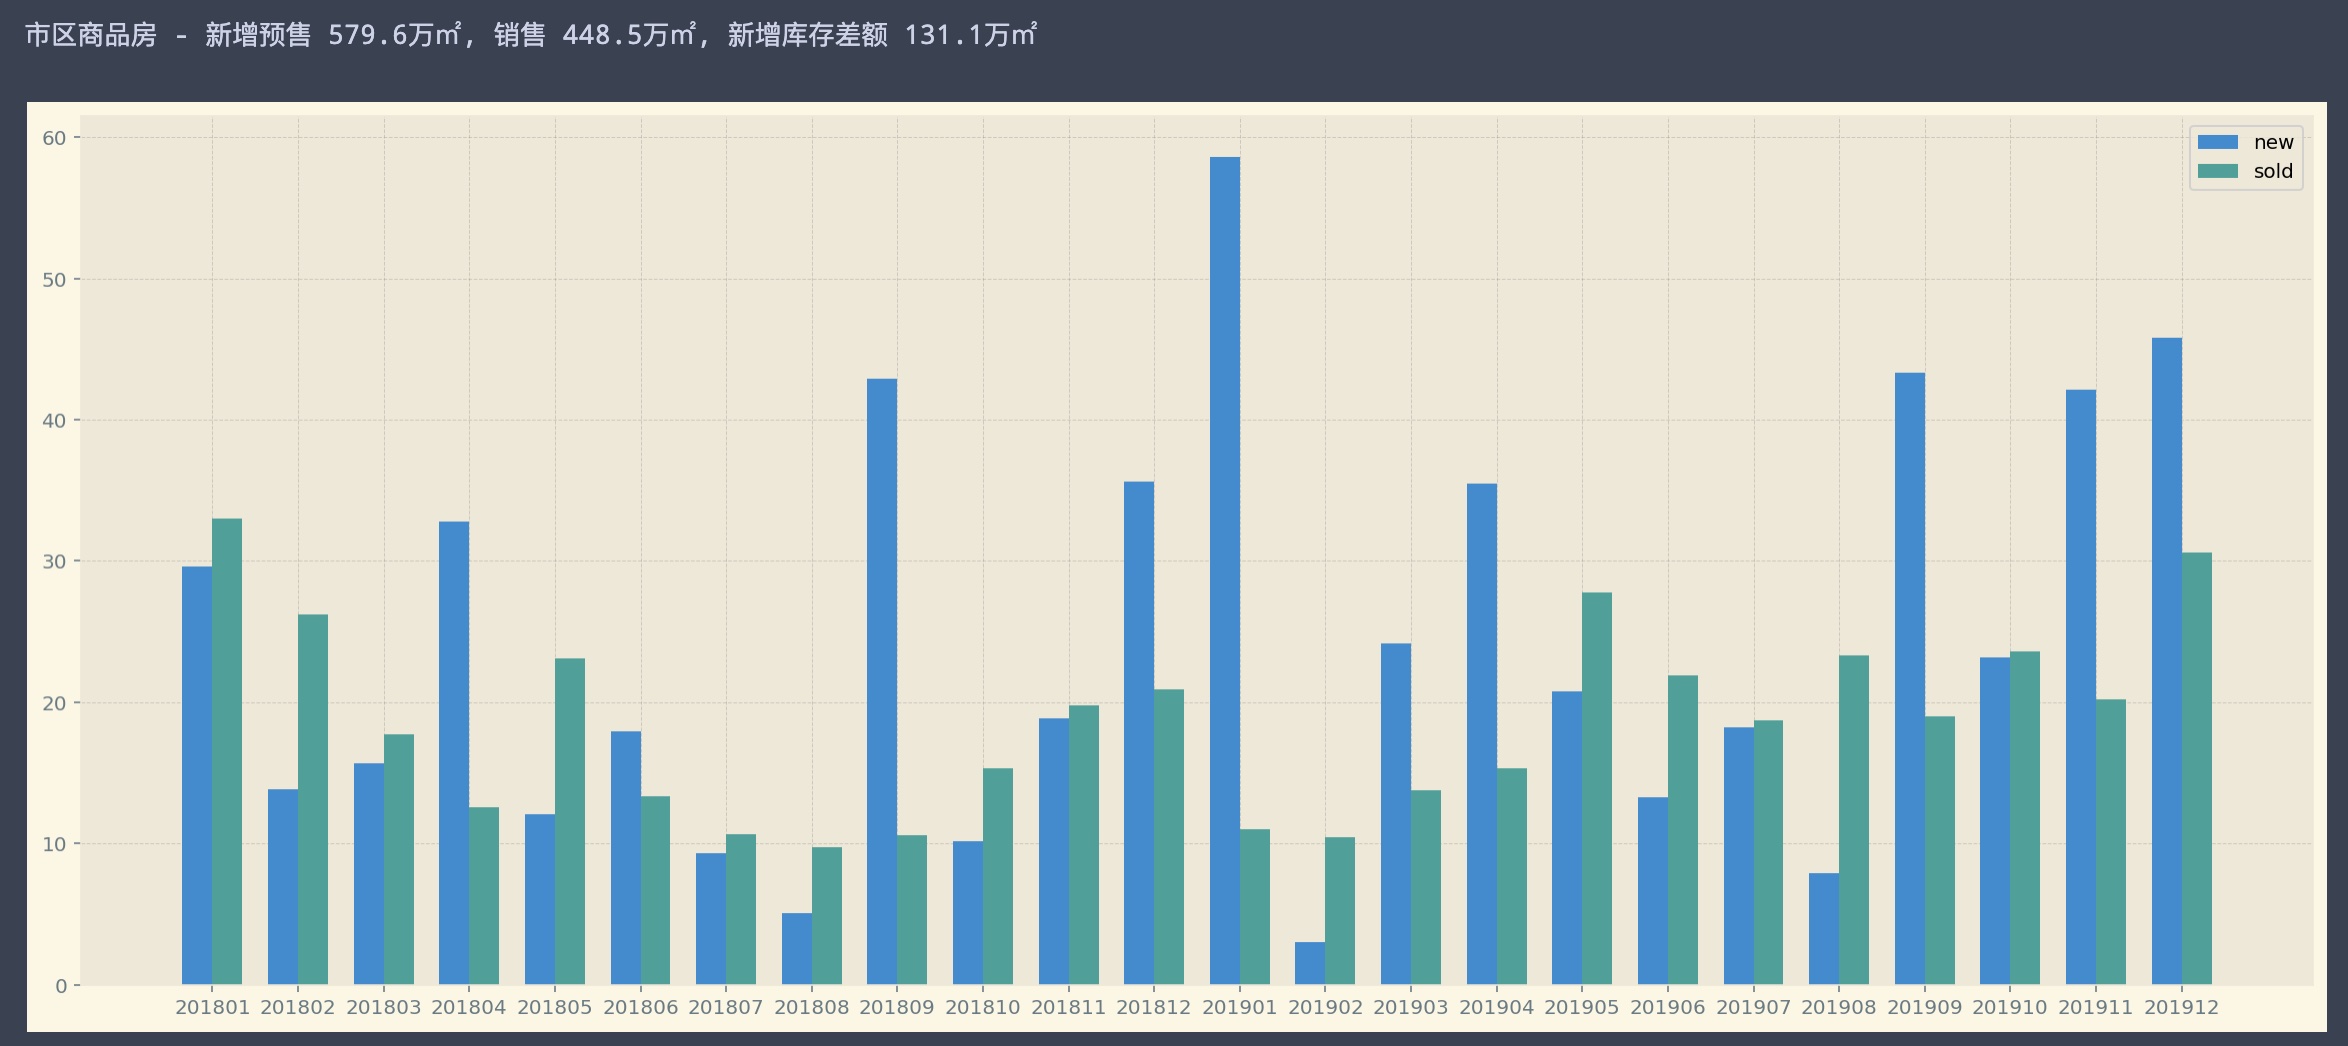The height and width of the screenshot is (1046, 2348).
Task: Click the green sold bar for 201801
Action: pos(227,751)
